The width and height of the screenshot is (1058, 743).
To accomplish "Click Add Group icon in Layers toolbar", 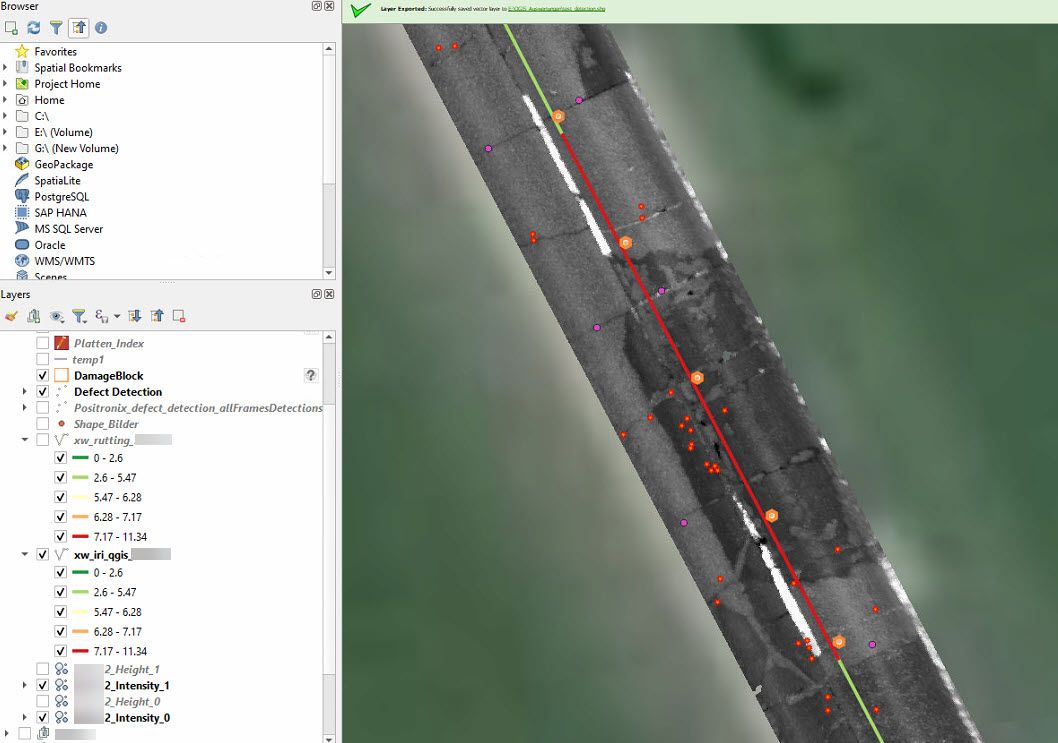I will pyautogui.click(x=34, y=316).
